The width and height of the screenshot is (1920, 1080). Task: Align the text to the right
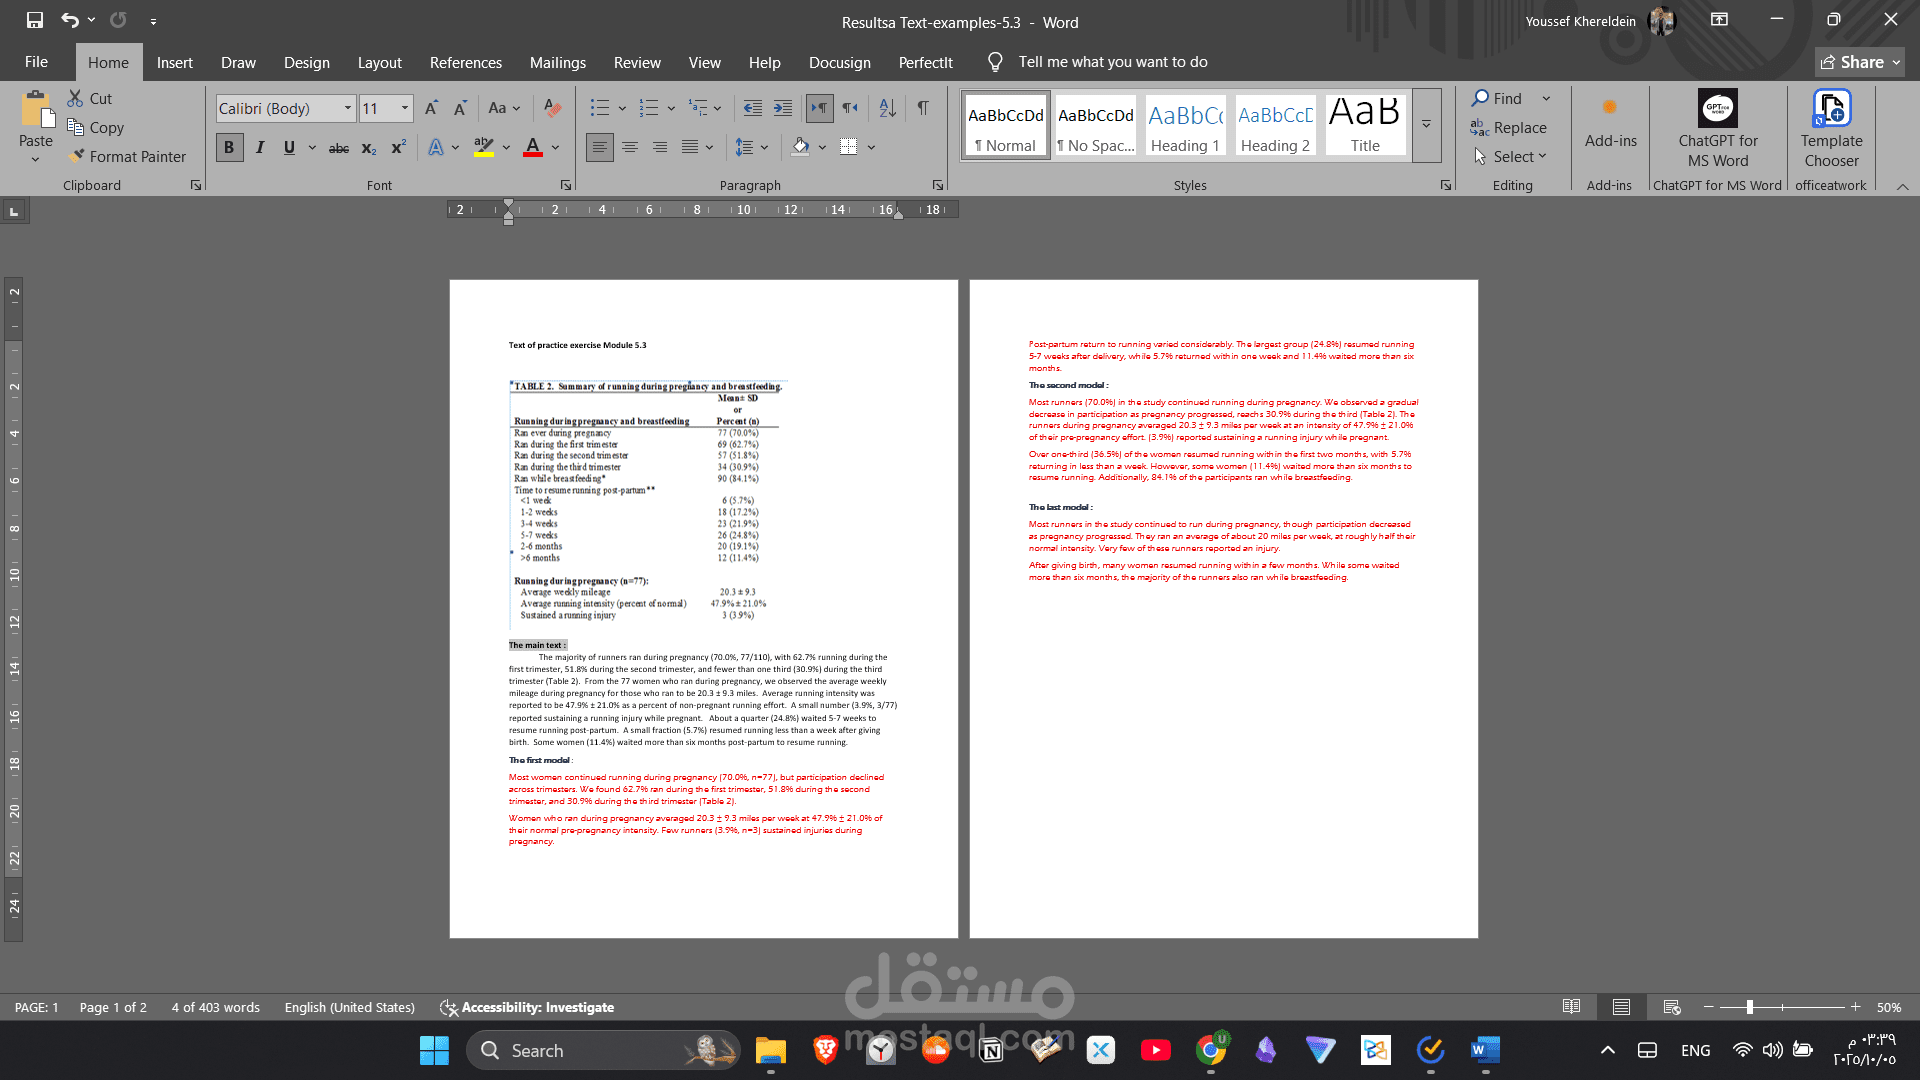pos(660,147)
